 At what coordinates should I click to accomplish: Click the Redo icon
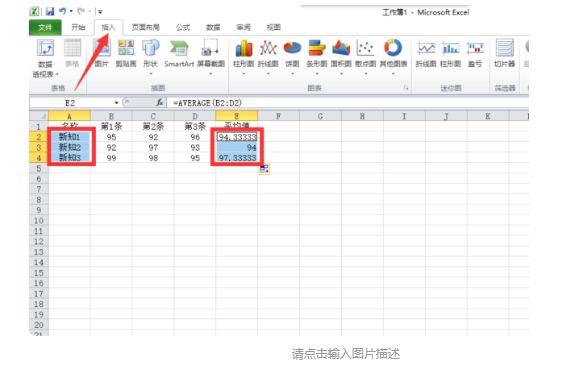pyautogui.click(x=81, y=12)
